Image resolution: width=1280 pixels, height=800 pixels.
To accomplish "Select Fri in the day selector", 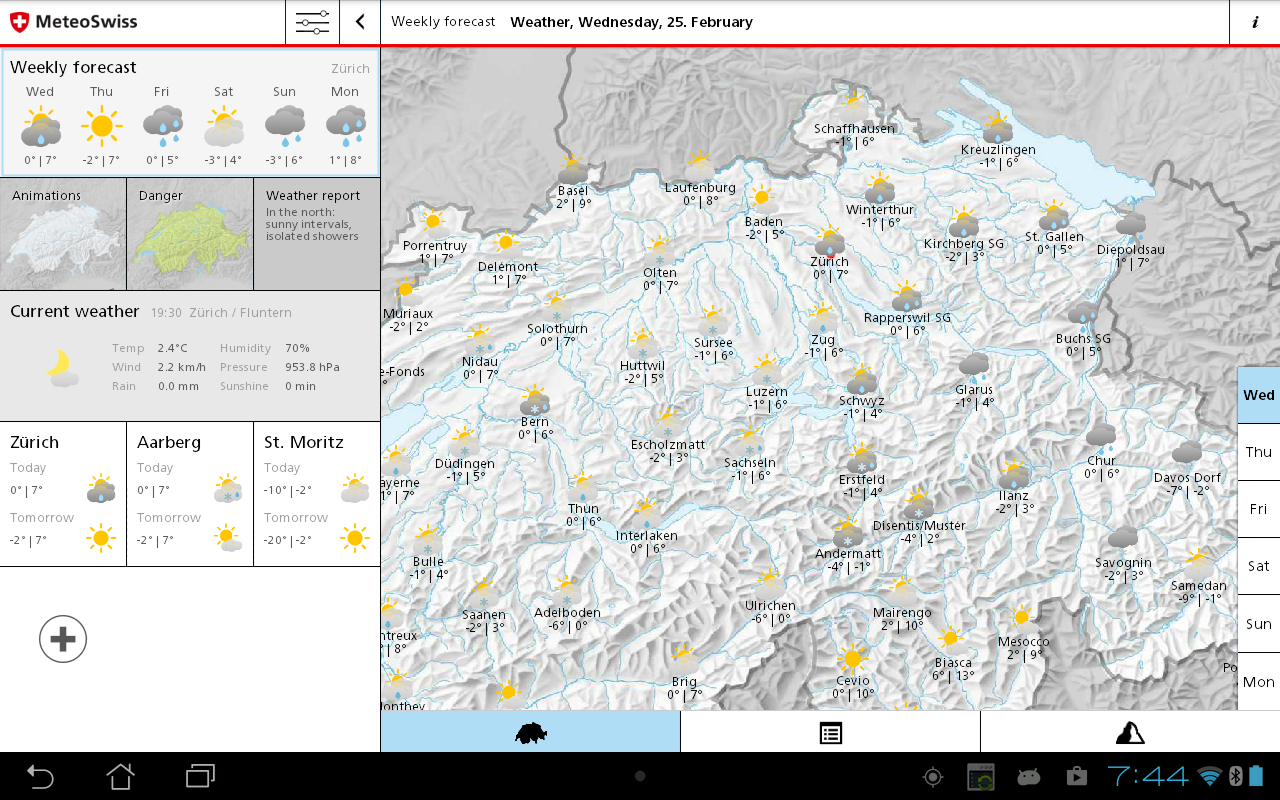I will tap(1259, 509).
